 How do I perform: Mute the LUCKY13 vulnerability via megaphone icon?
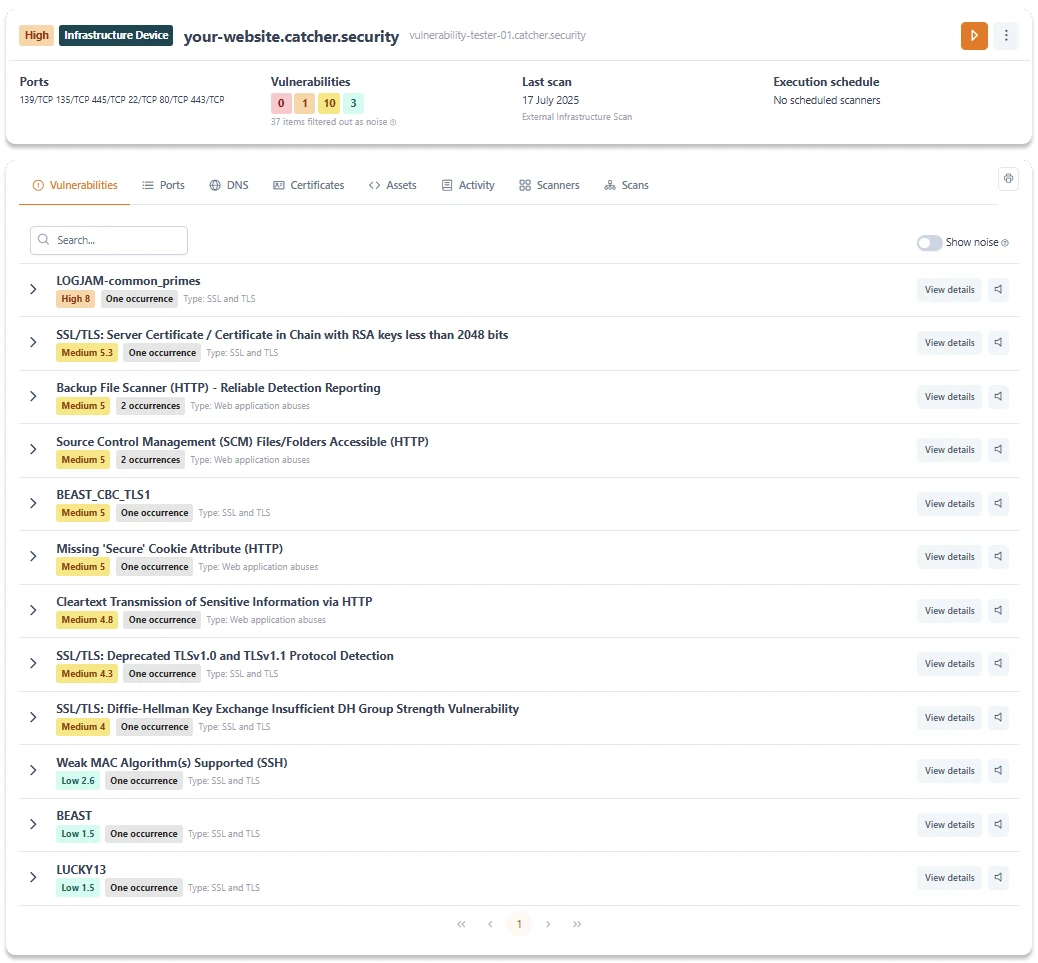point(998,878)
